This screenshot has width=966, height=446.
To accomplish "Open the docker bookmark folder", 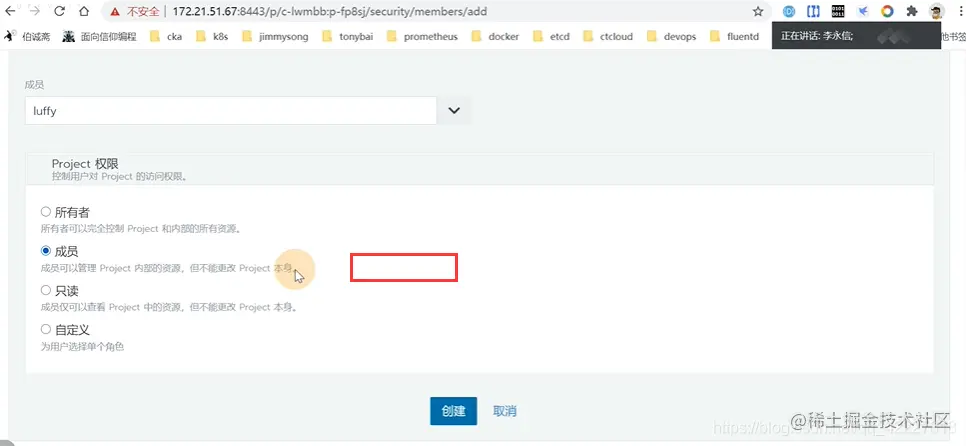I will point(495,36).
